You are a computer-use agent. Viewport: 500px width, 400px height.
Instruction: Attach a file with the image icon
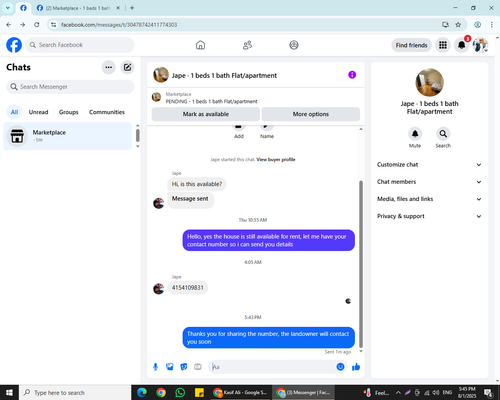(x=170, y=367)
